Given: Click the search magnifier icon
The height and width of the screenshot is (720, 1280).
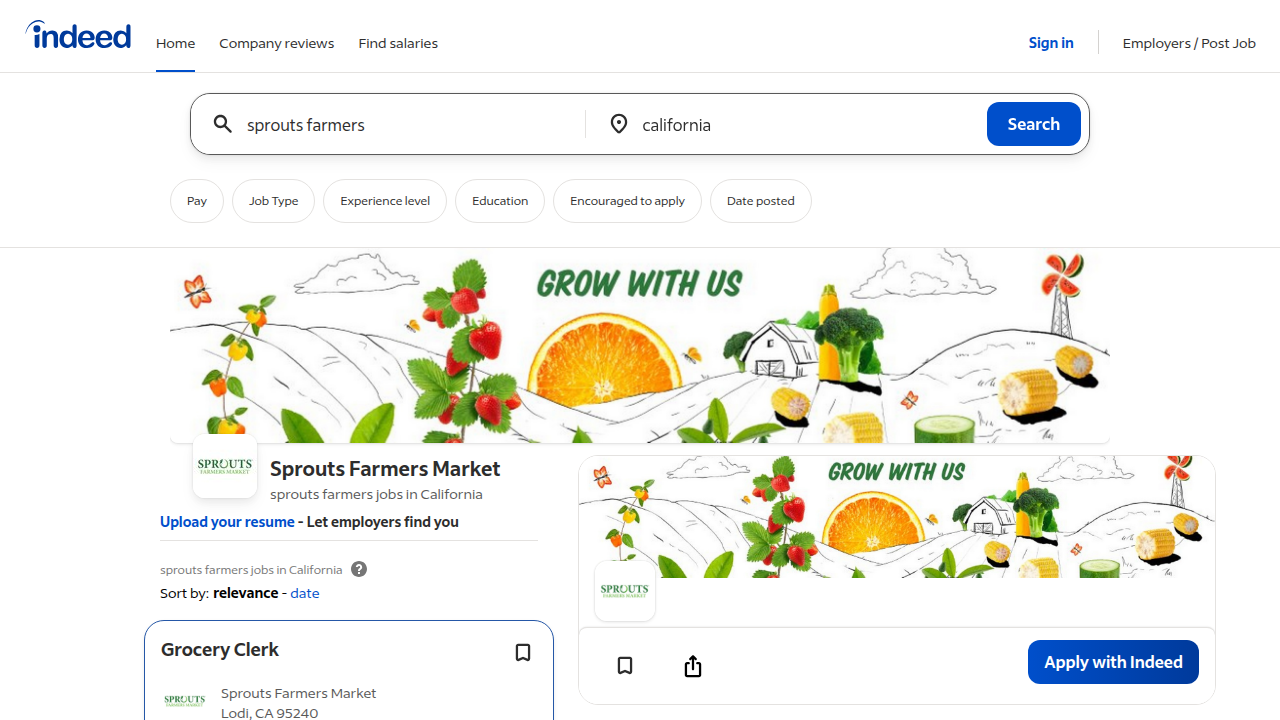Looking at the screenshot, I should [222, 124].
